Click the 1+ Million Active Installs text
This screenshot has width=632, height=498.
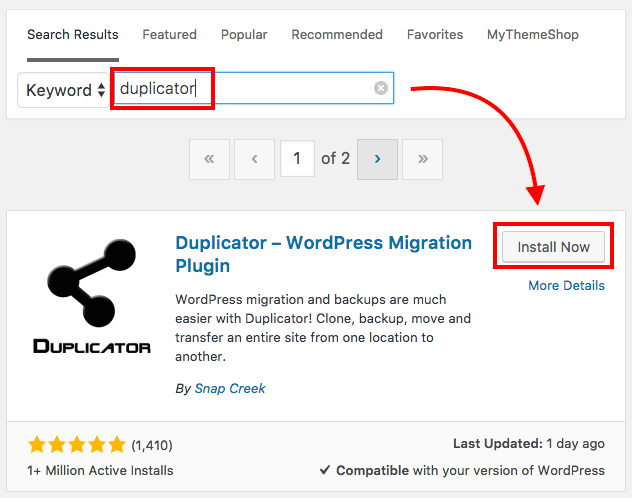(100, 471)
